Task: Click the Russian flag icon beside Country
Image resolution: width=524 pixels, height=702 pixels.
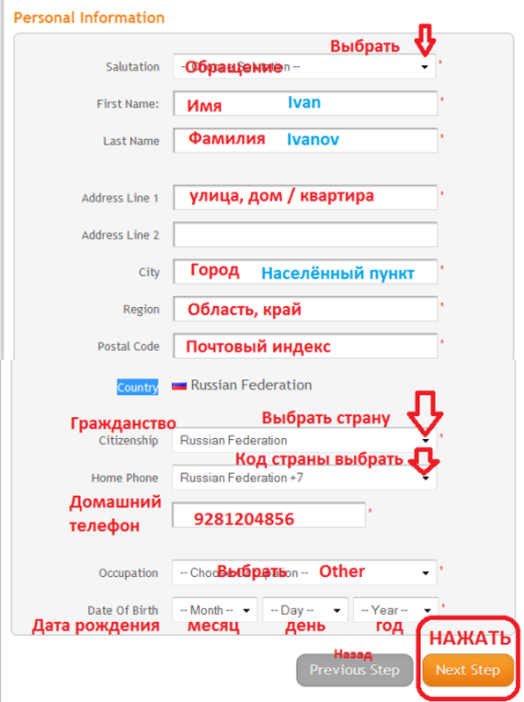Action: pos(179,385)
